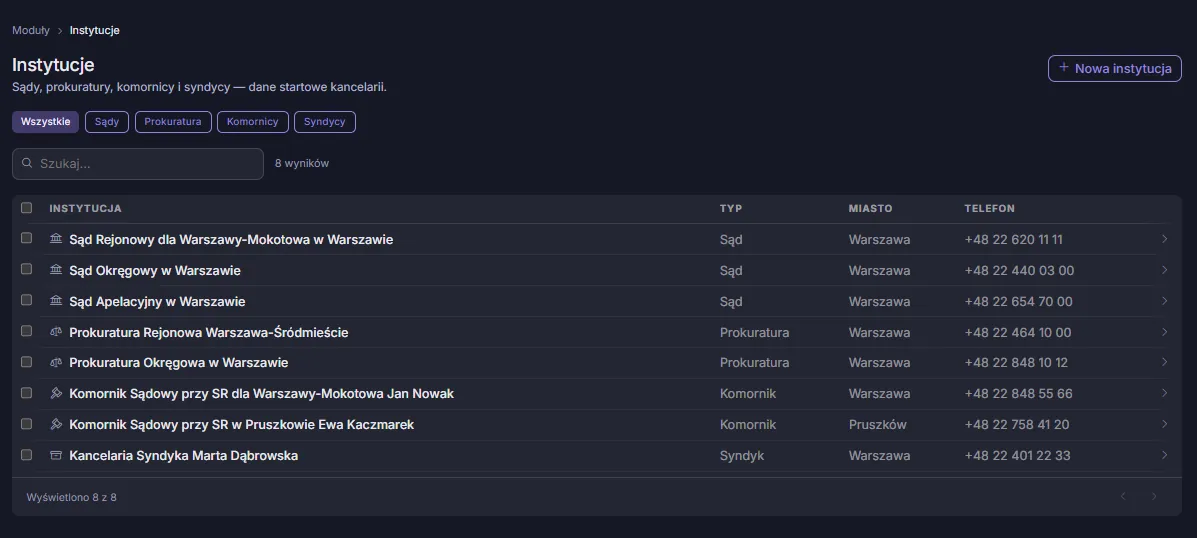Check the box for Kancelaria Syndyka Marta Dąbrowska
1197x538 pixels.
coord(27,455)
